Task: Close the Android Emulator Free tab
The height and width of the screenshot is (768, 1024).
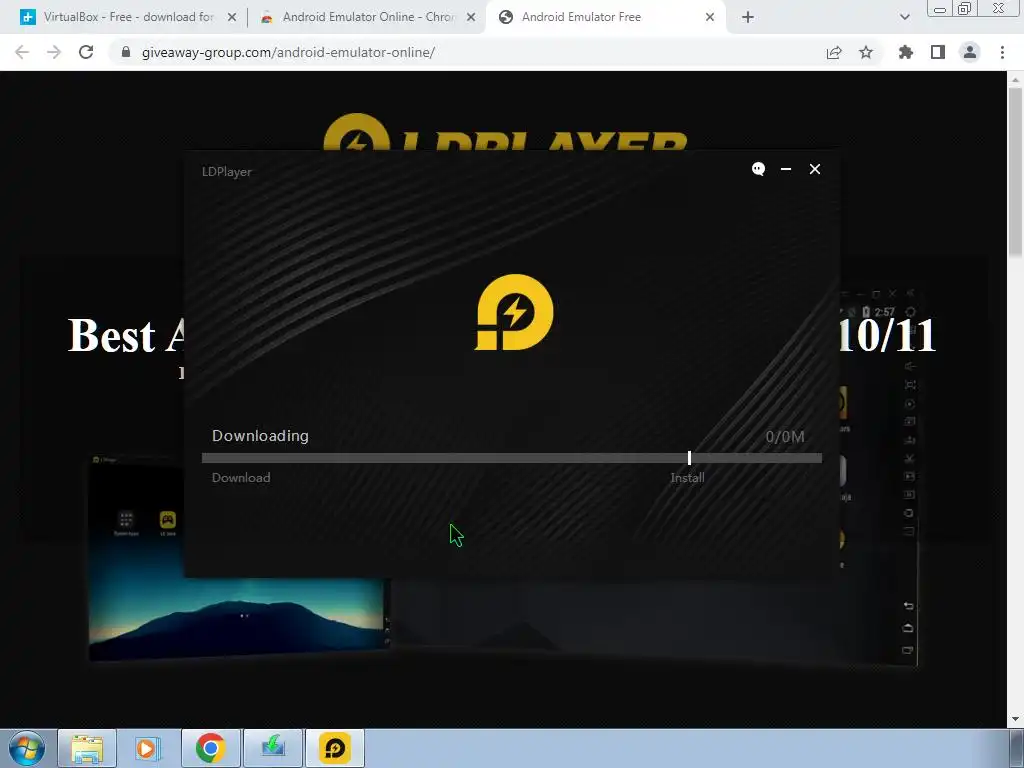Action: (710, 18)
